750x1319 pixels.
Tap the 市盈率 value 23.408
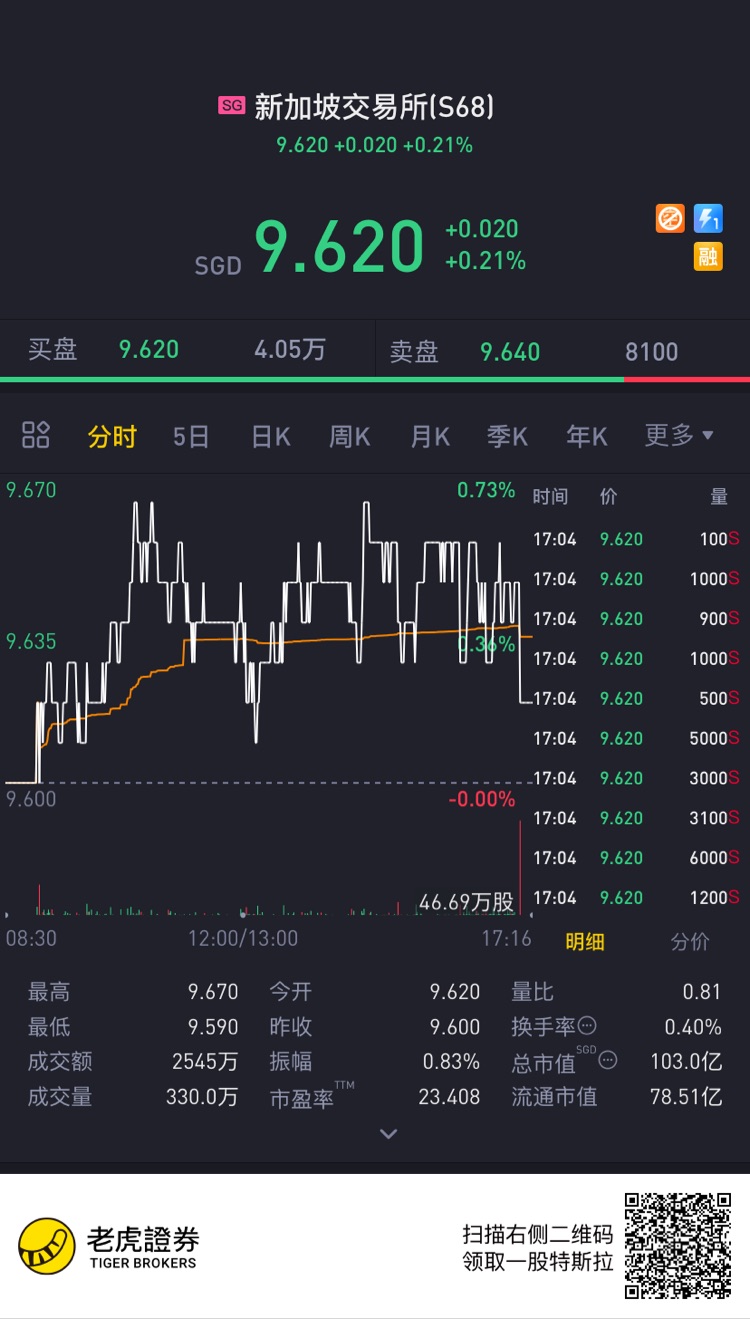tap(449, 1096)
